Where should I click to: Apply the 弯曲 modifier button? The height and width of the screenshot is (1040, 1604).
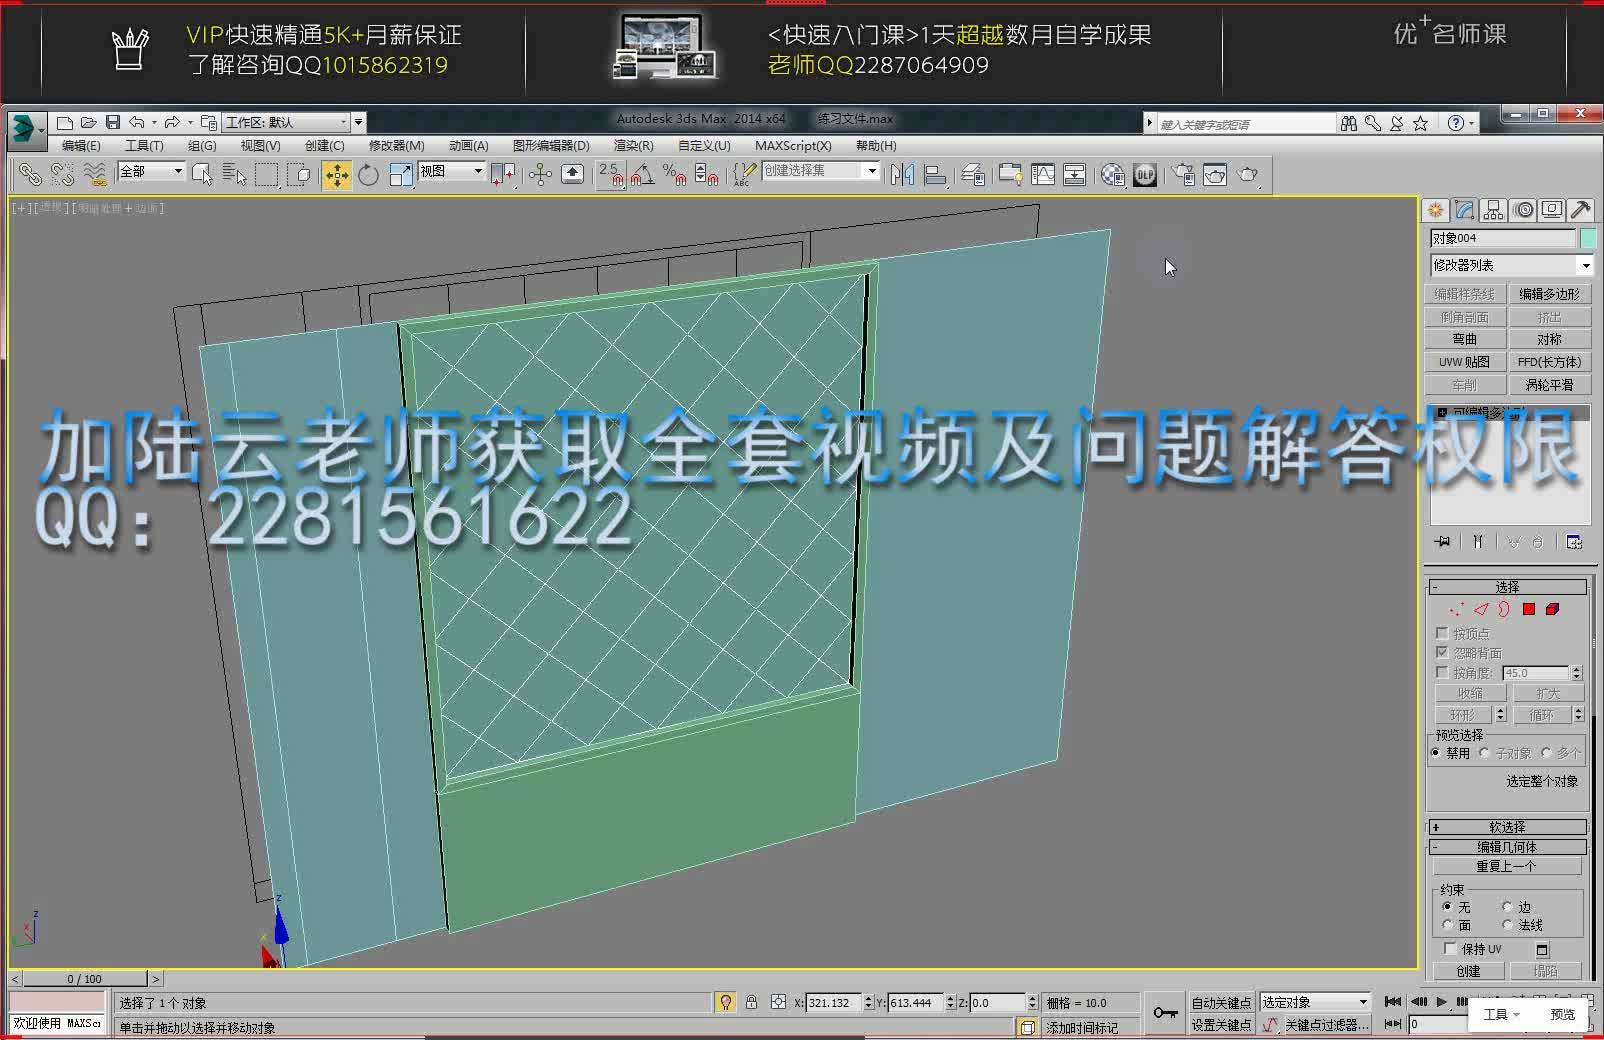1465,338
